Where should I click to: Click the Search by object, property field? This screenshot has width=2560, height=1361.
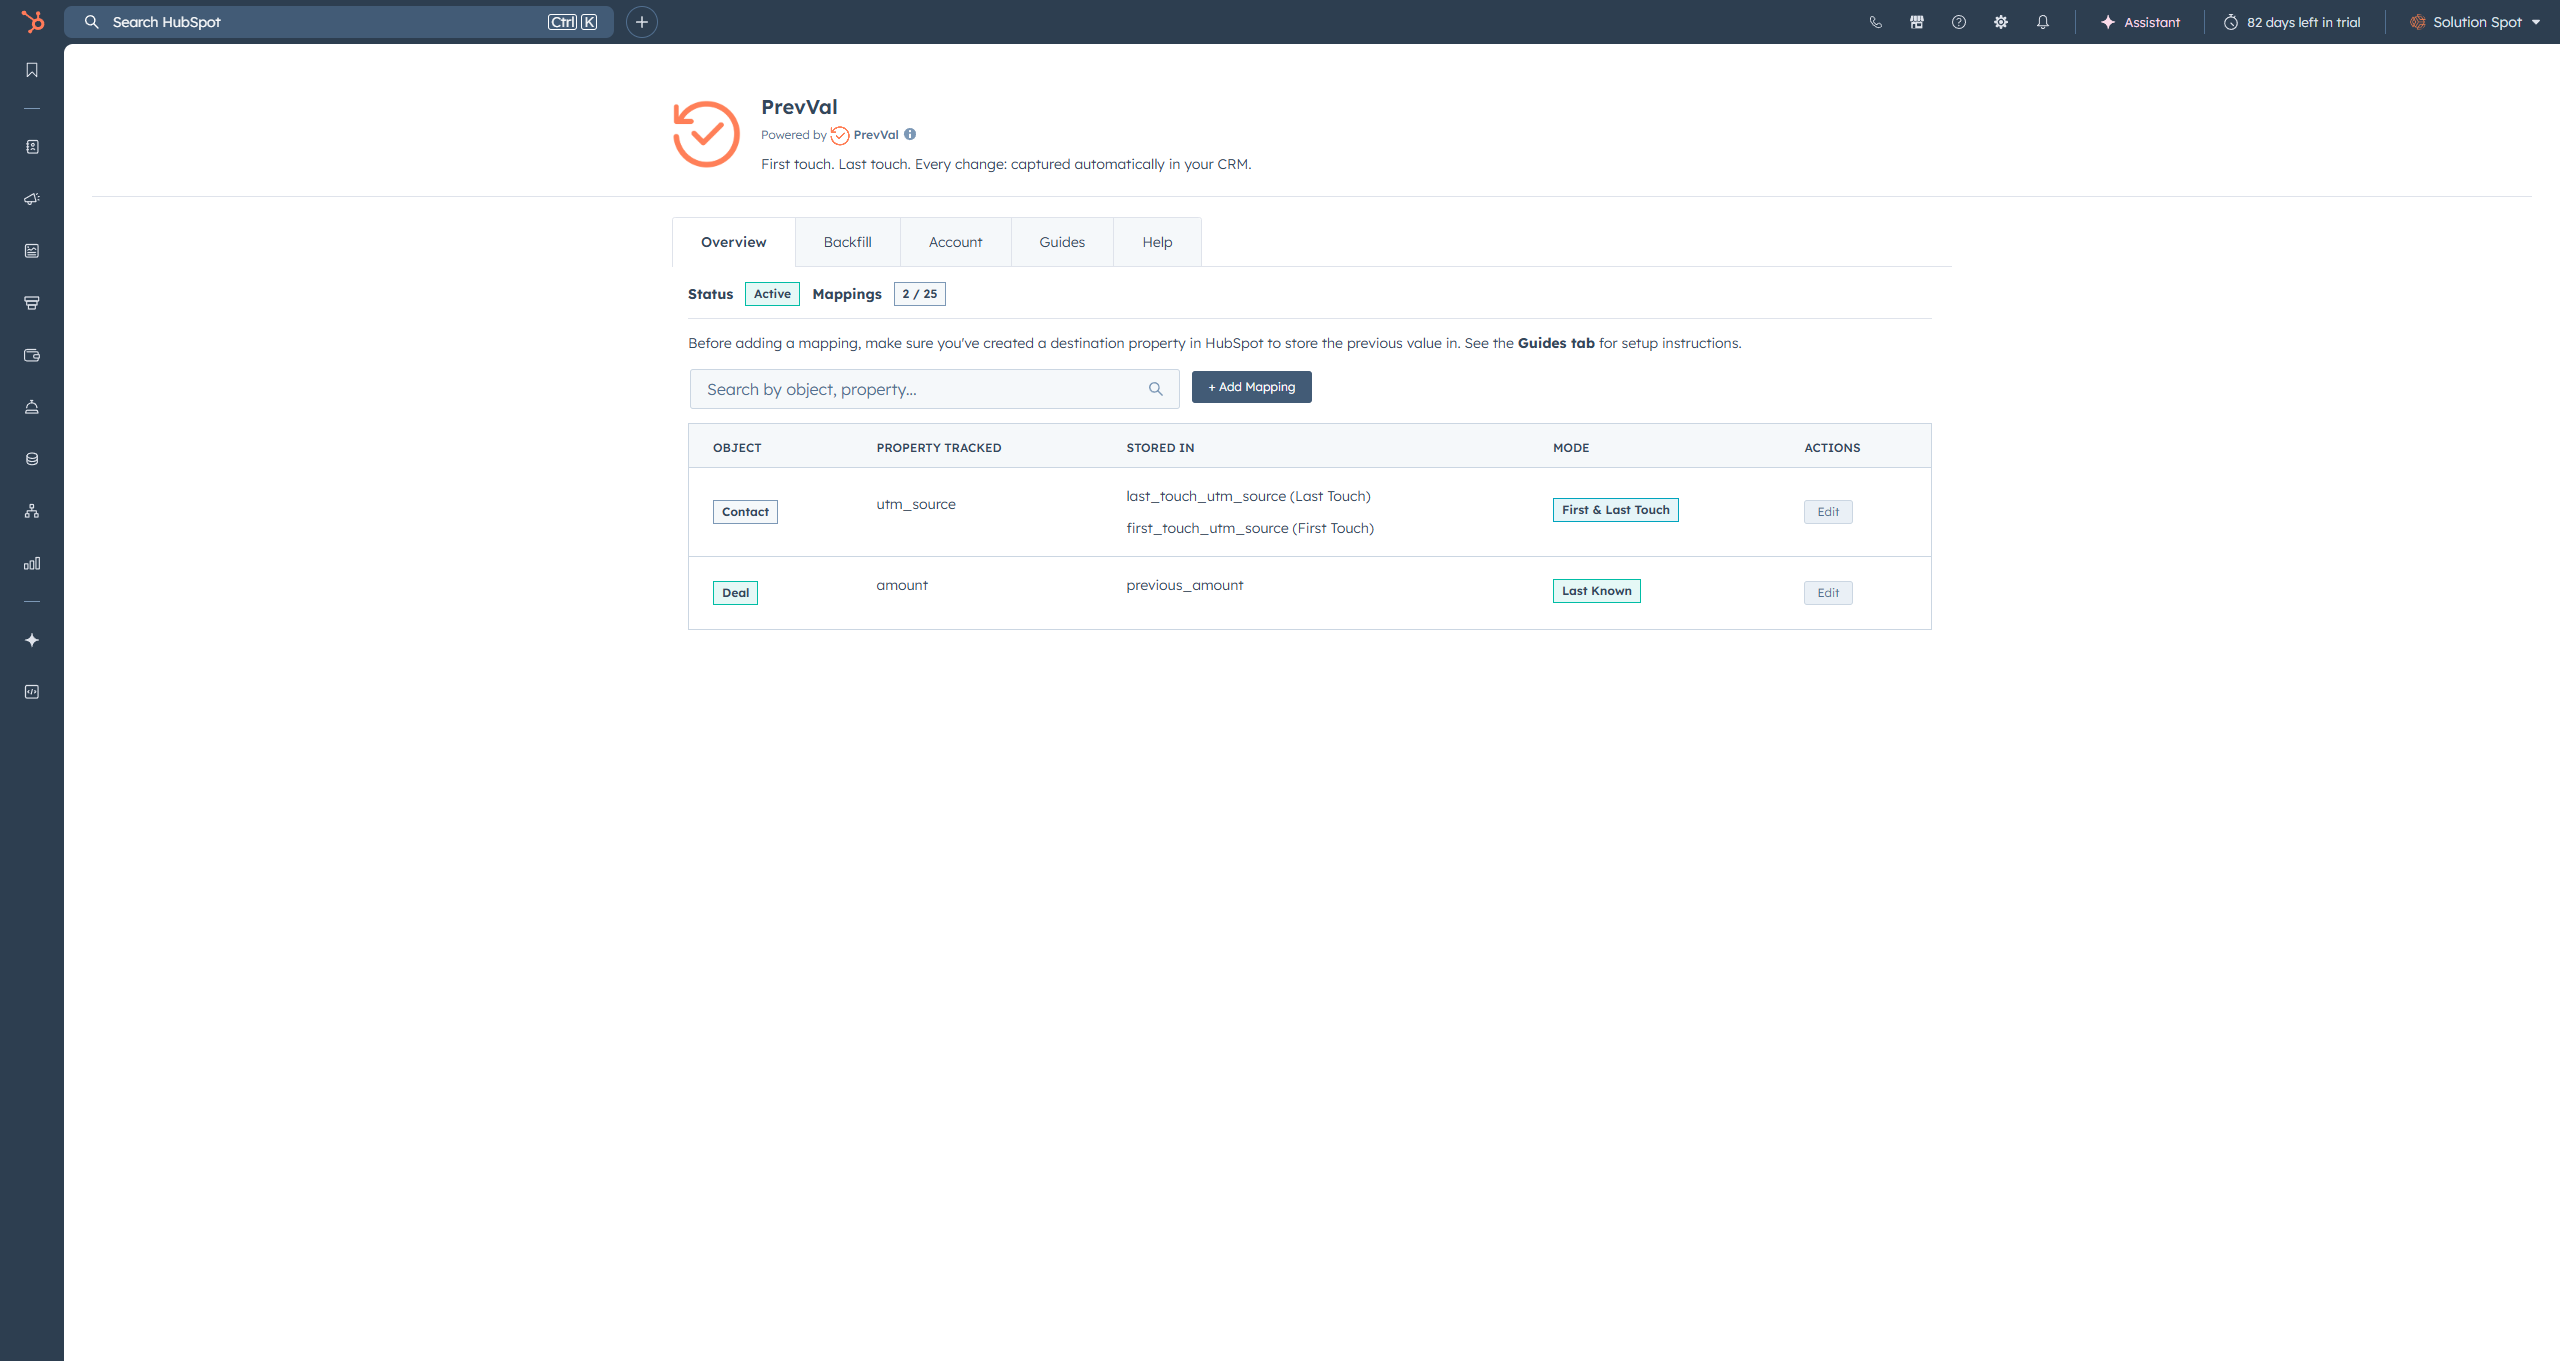click(x=920, y=389)
